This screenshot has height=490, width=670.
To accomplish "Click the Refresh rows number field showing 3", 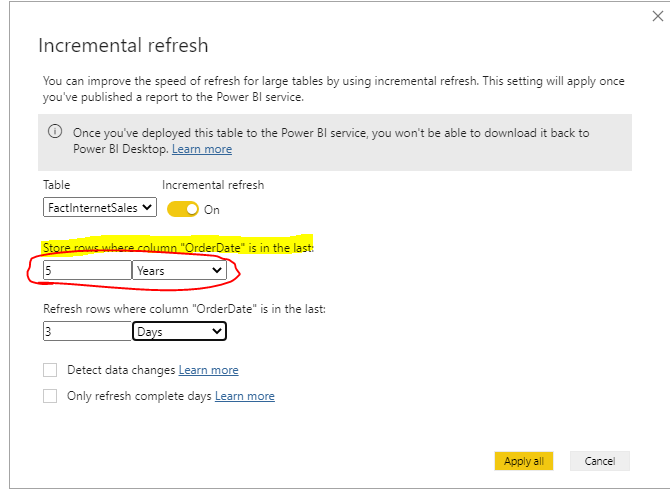I will click(x=87, y=331).
